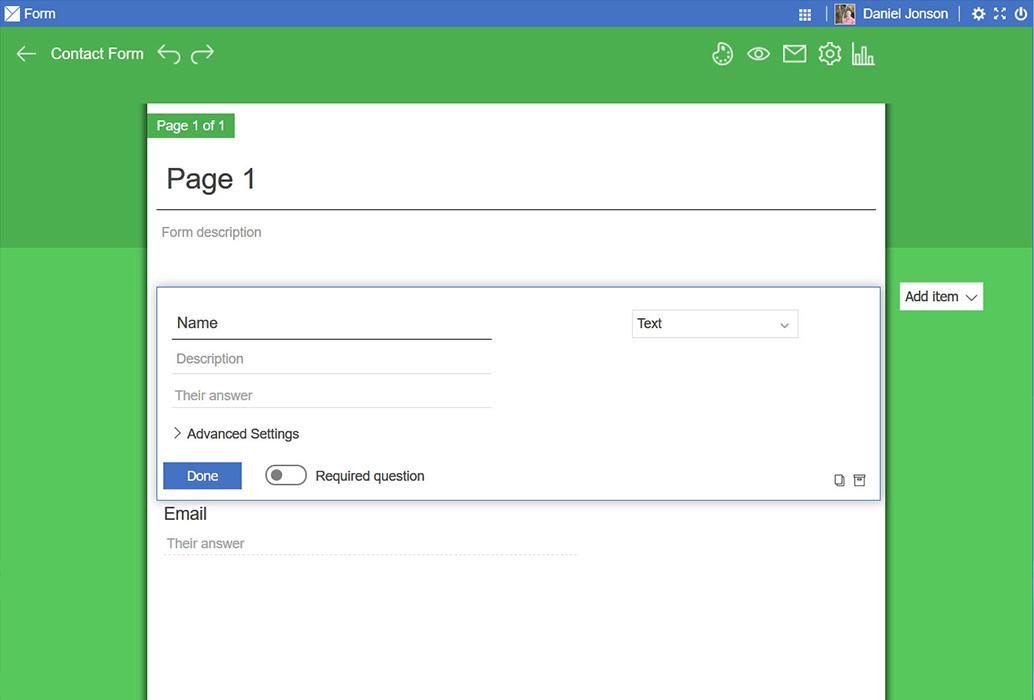Open the theme palette icon
Screen dimensions: 1034x700
[722, 55]
